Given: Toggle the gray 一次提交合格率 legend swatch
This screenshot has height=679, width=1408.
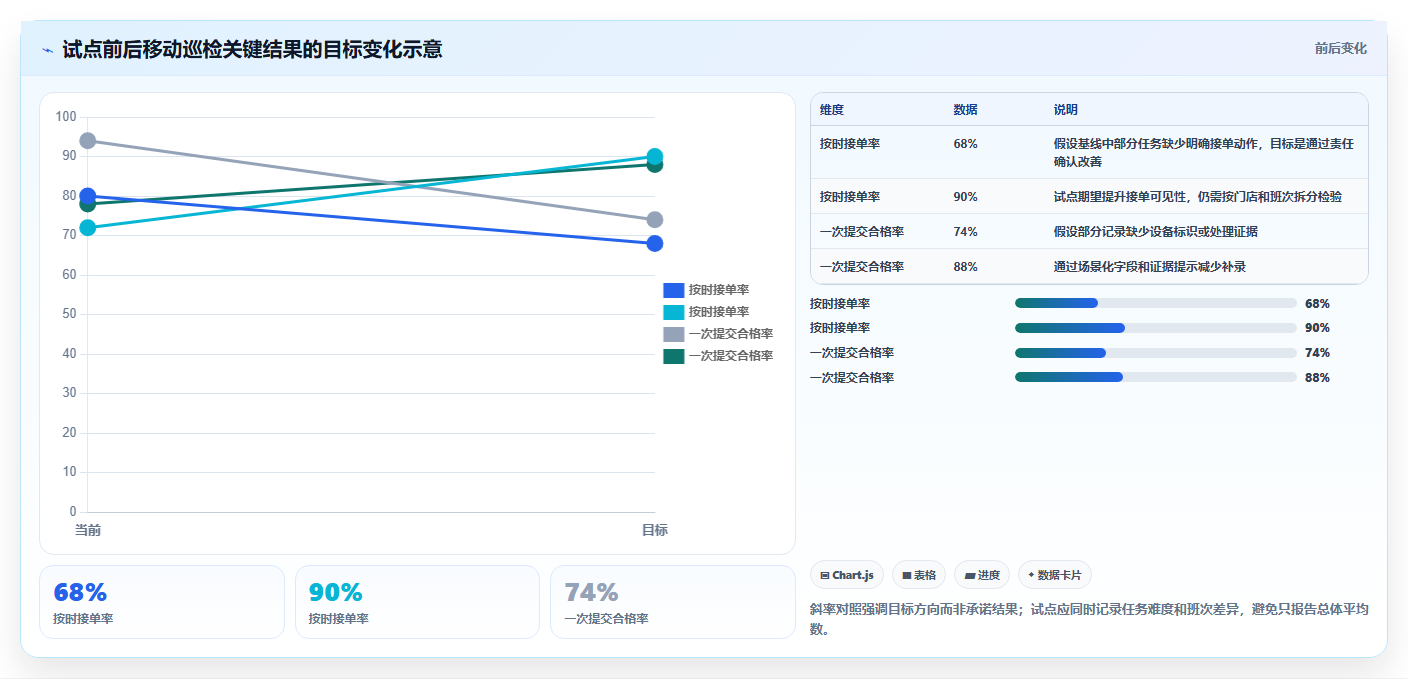Looking at the screenshot, I should click(x=674, y=334).
